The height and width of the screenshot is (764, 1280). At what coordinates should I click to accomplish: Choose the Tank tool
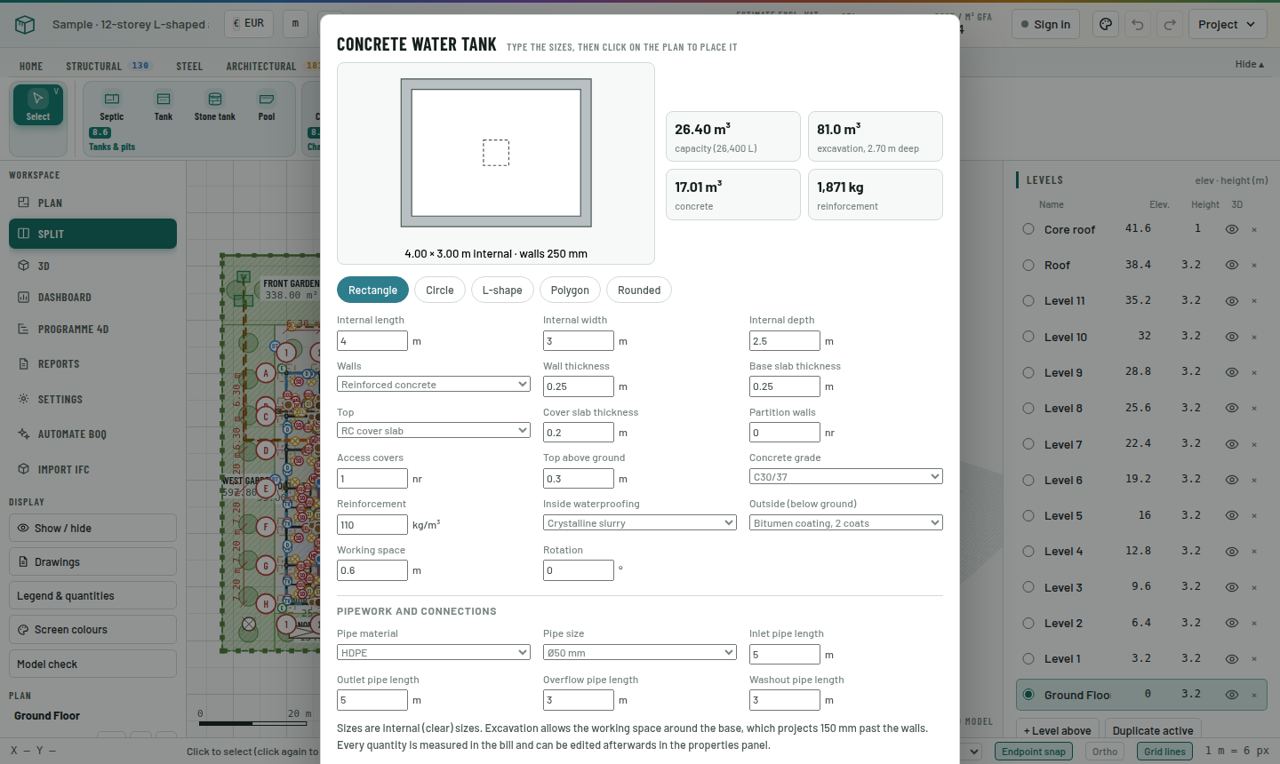(x=163, y=105)
